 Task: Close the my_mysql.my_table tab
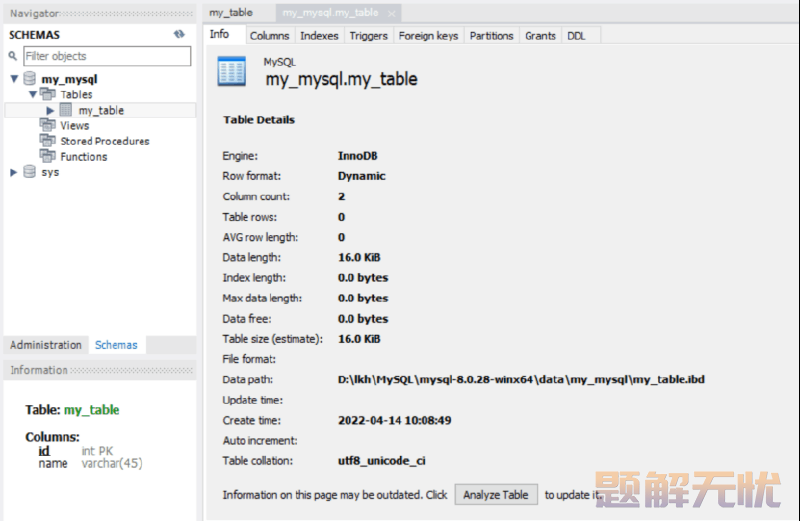click(391, 14)
